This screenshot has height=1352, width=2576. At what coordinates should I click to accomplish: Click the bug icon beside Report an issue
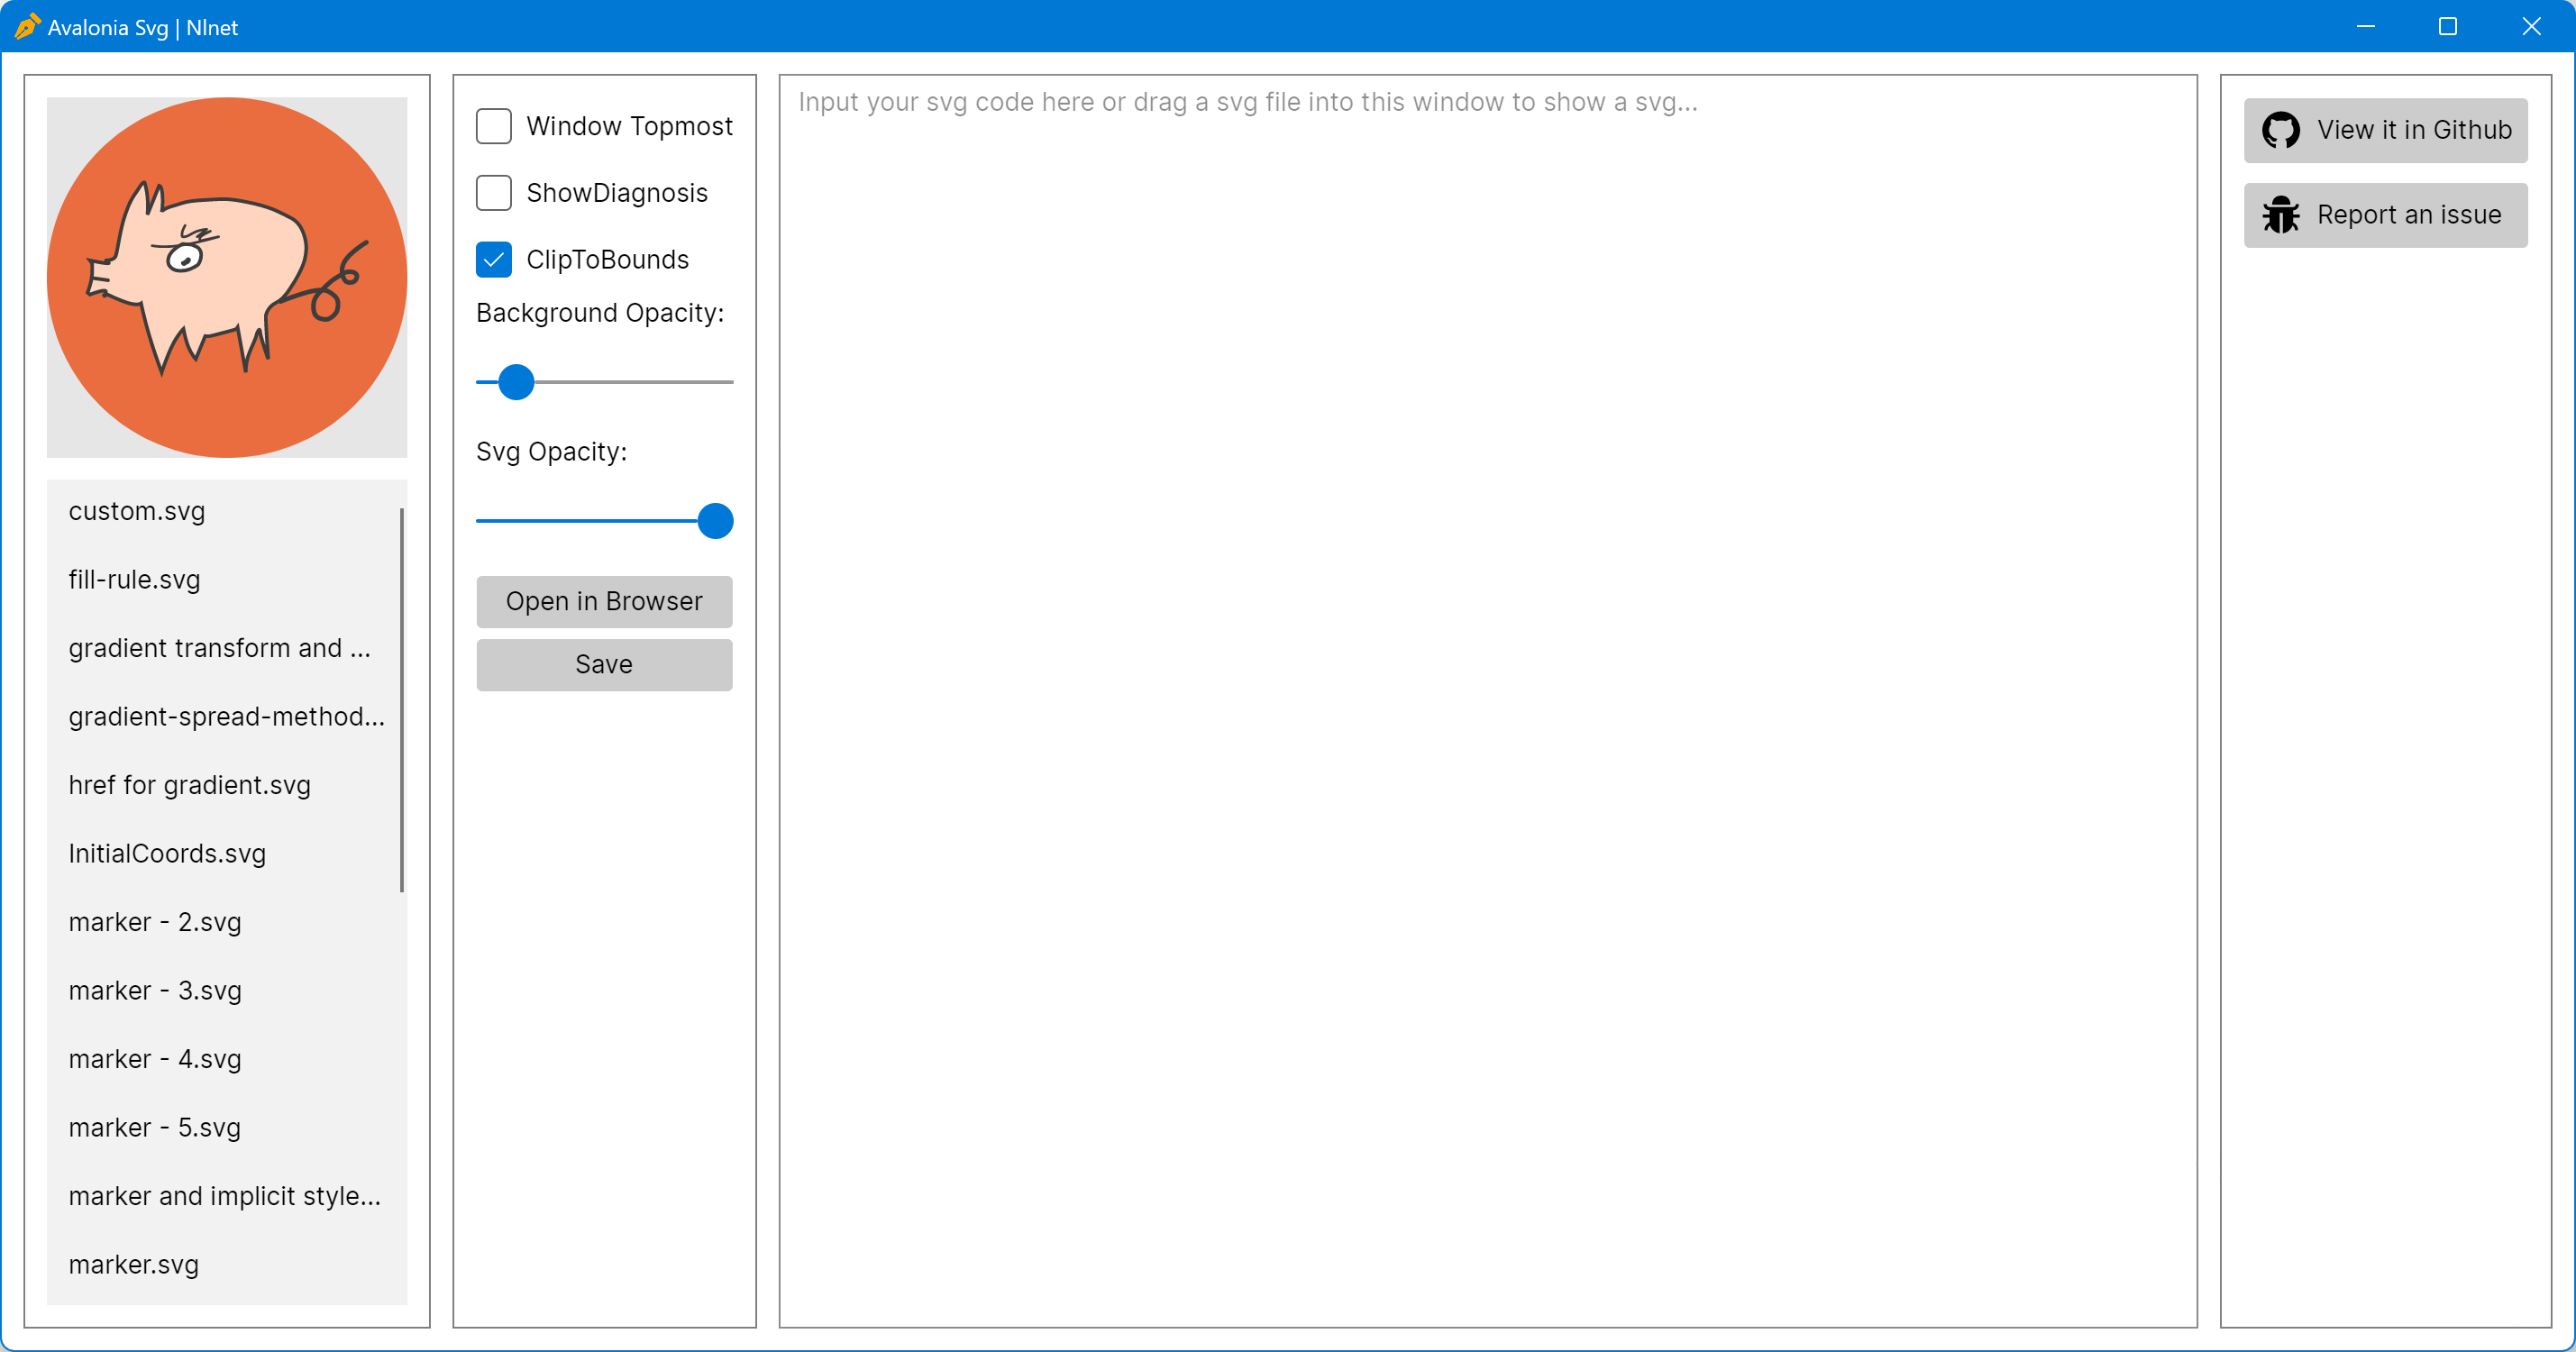point(2280,215)
